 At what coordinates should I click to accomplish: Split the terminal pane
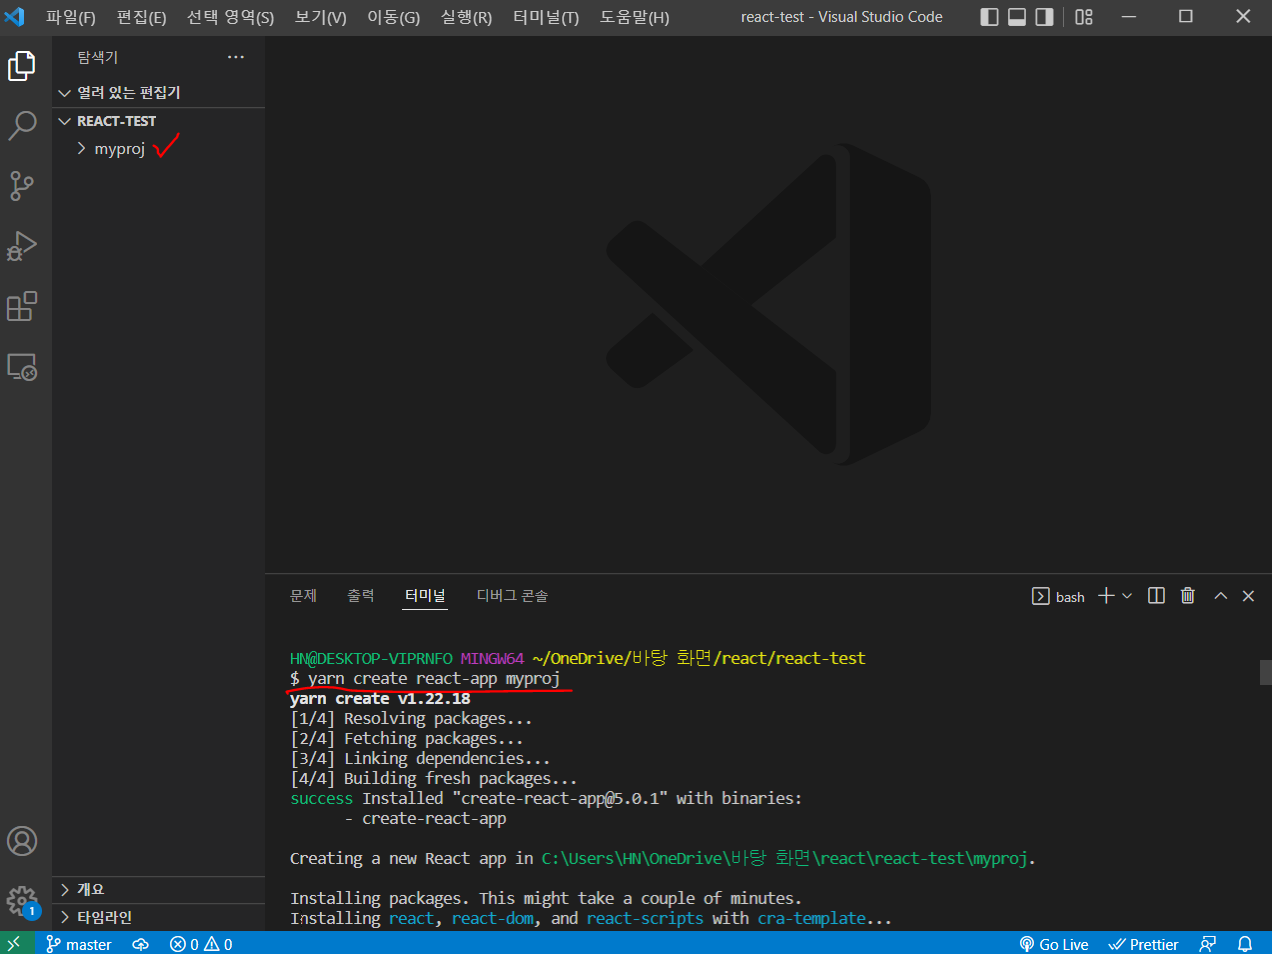coord(1156,596)
